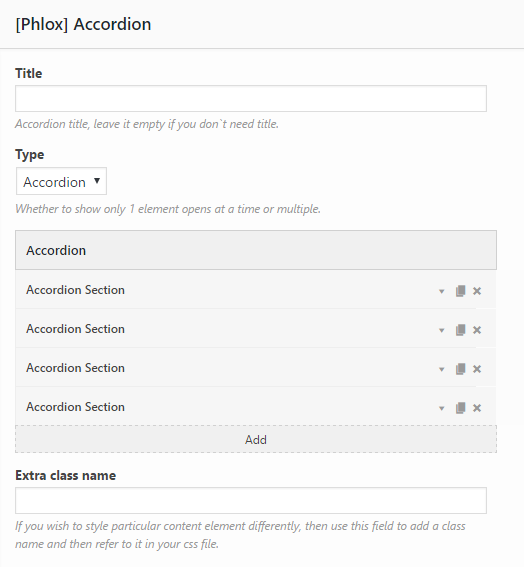Select the first Accordion Section row label
This screenshot has height=567, width=524.
pyautogui.click(x=75, y=290)
